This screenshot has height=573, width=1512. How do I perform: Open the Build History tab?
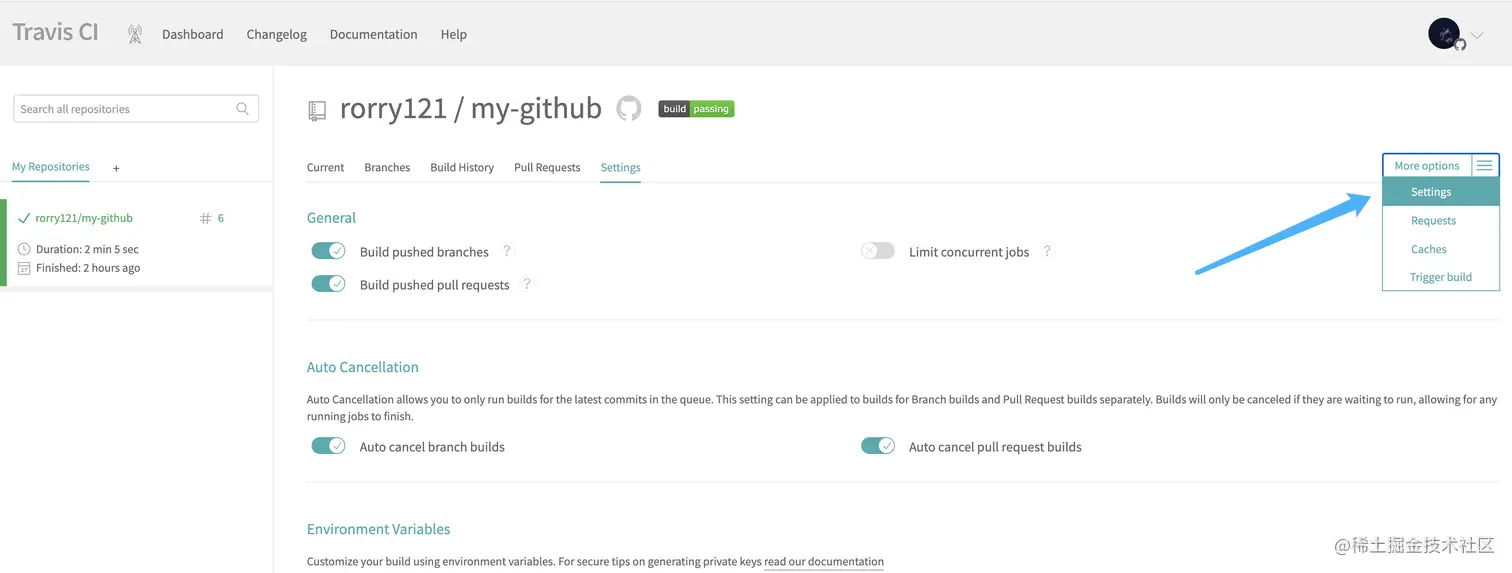(462, 167)
